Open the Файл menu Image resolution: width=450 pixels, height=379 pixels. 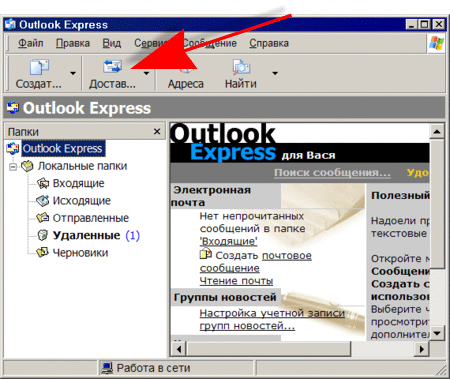pyautogui.click(x=30, y=43)
